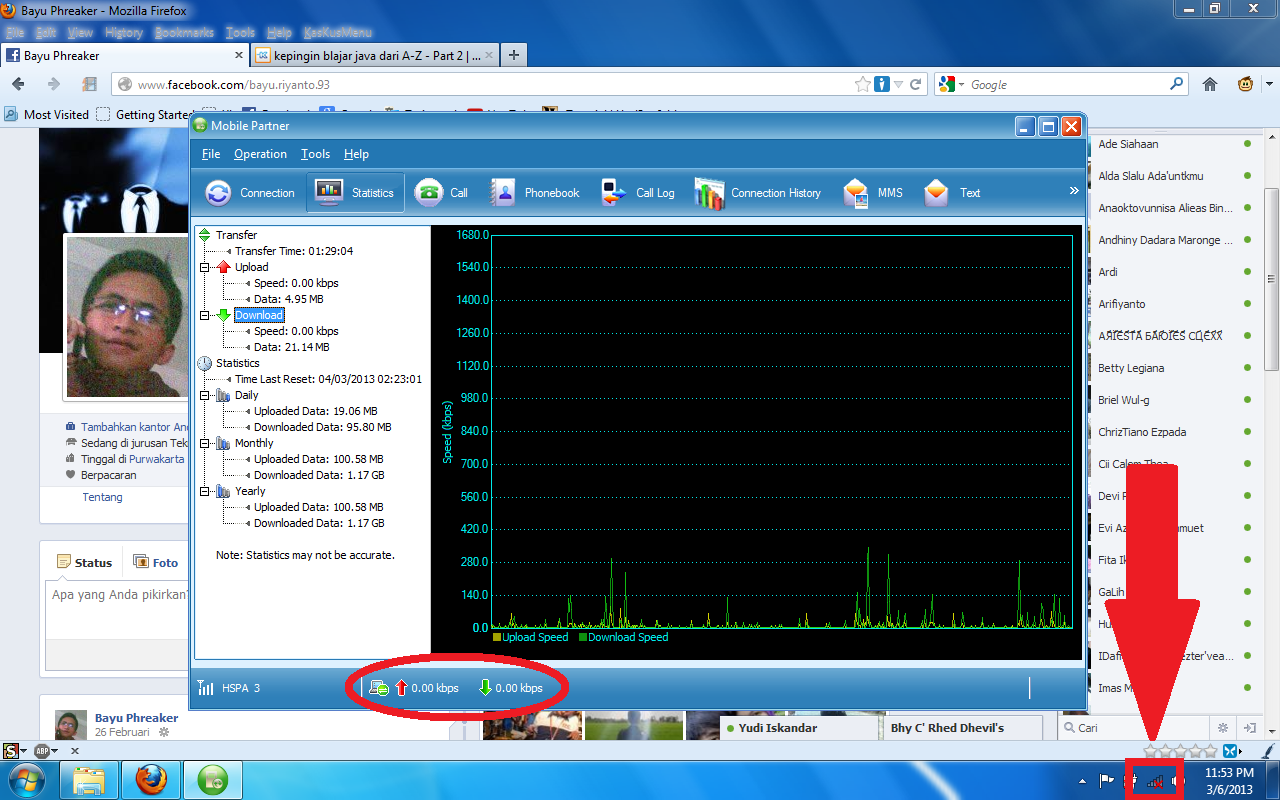1280x800 pixels.
Task: Click the Firefox forward arrow
Action: click(x=54, y=85)
